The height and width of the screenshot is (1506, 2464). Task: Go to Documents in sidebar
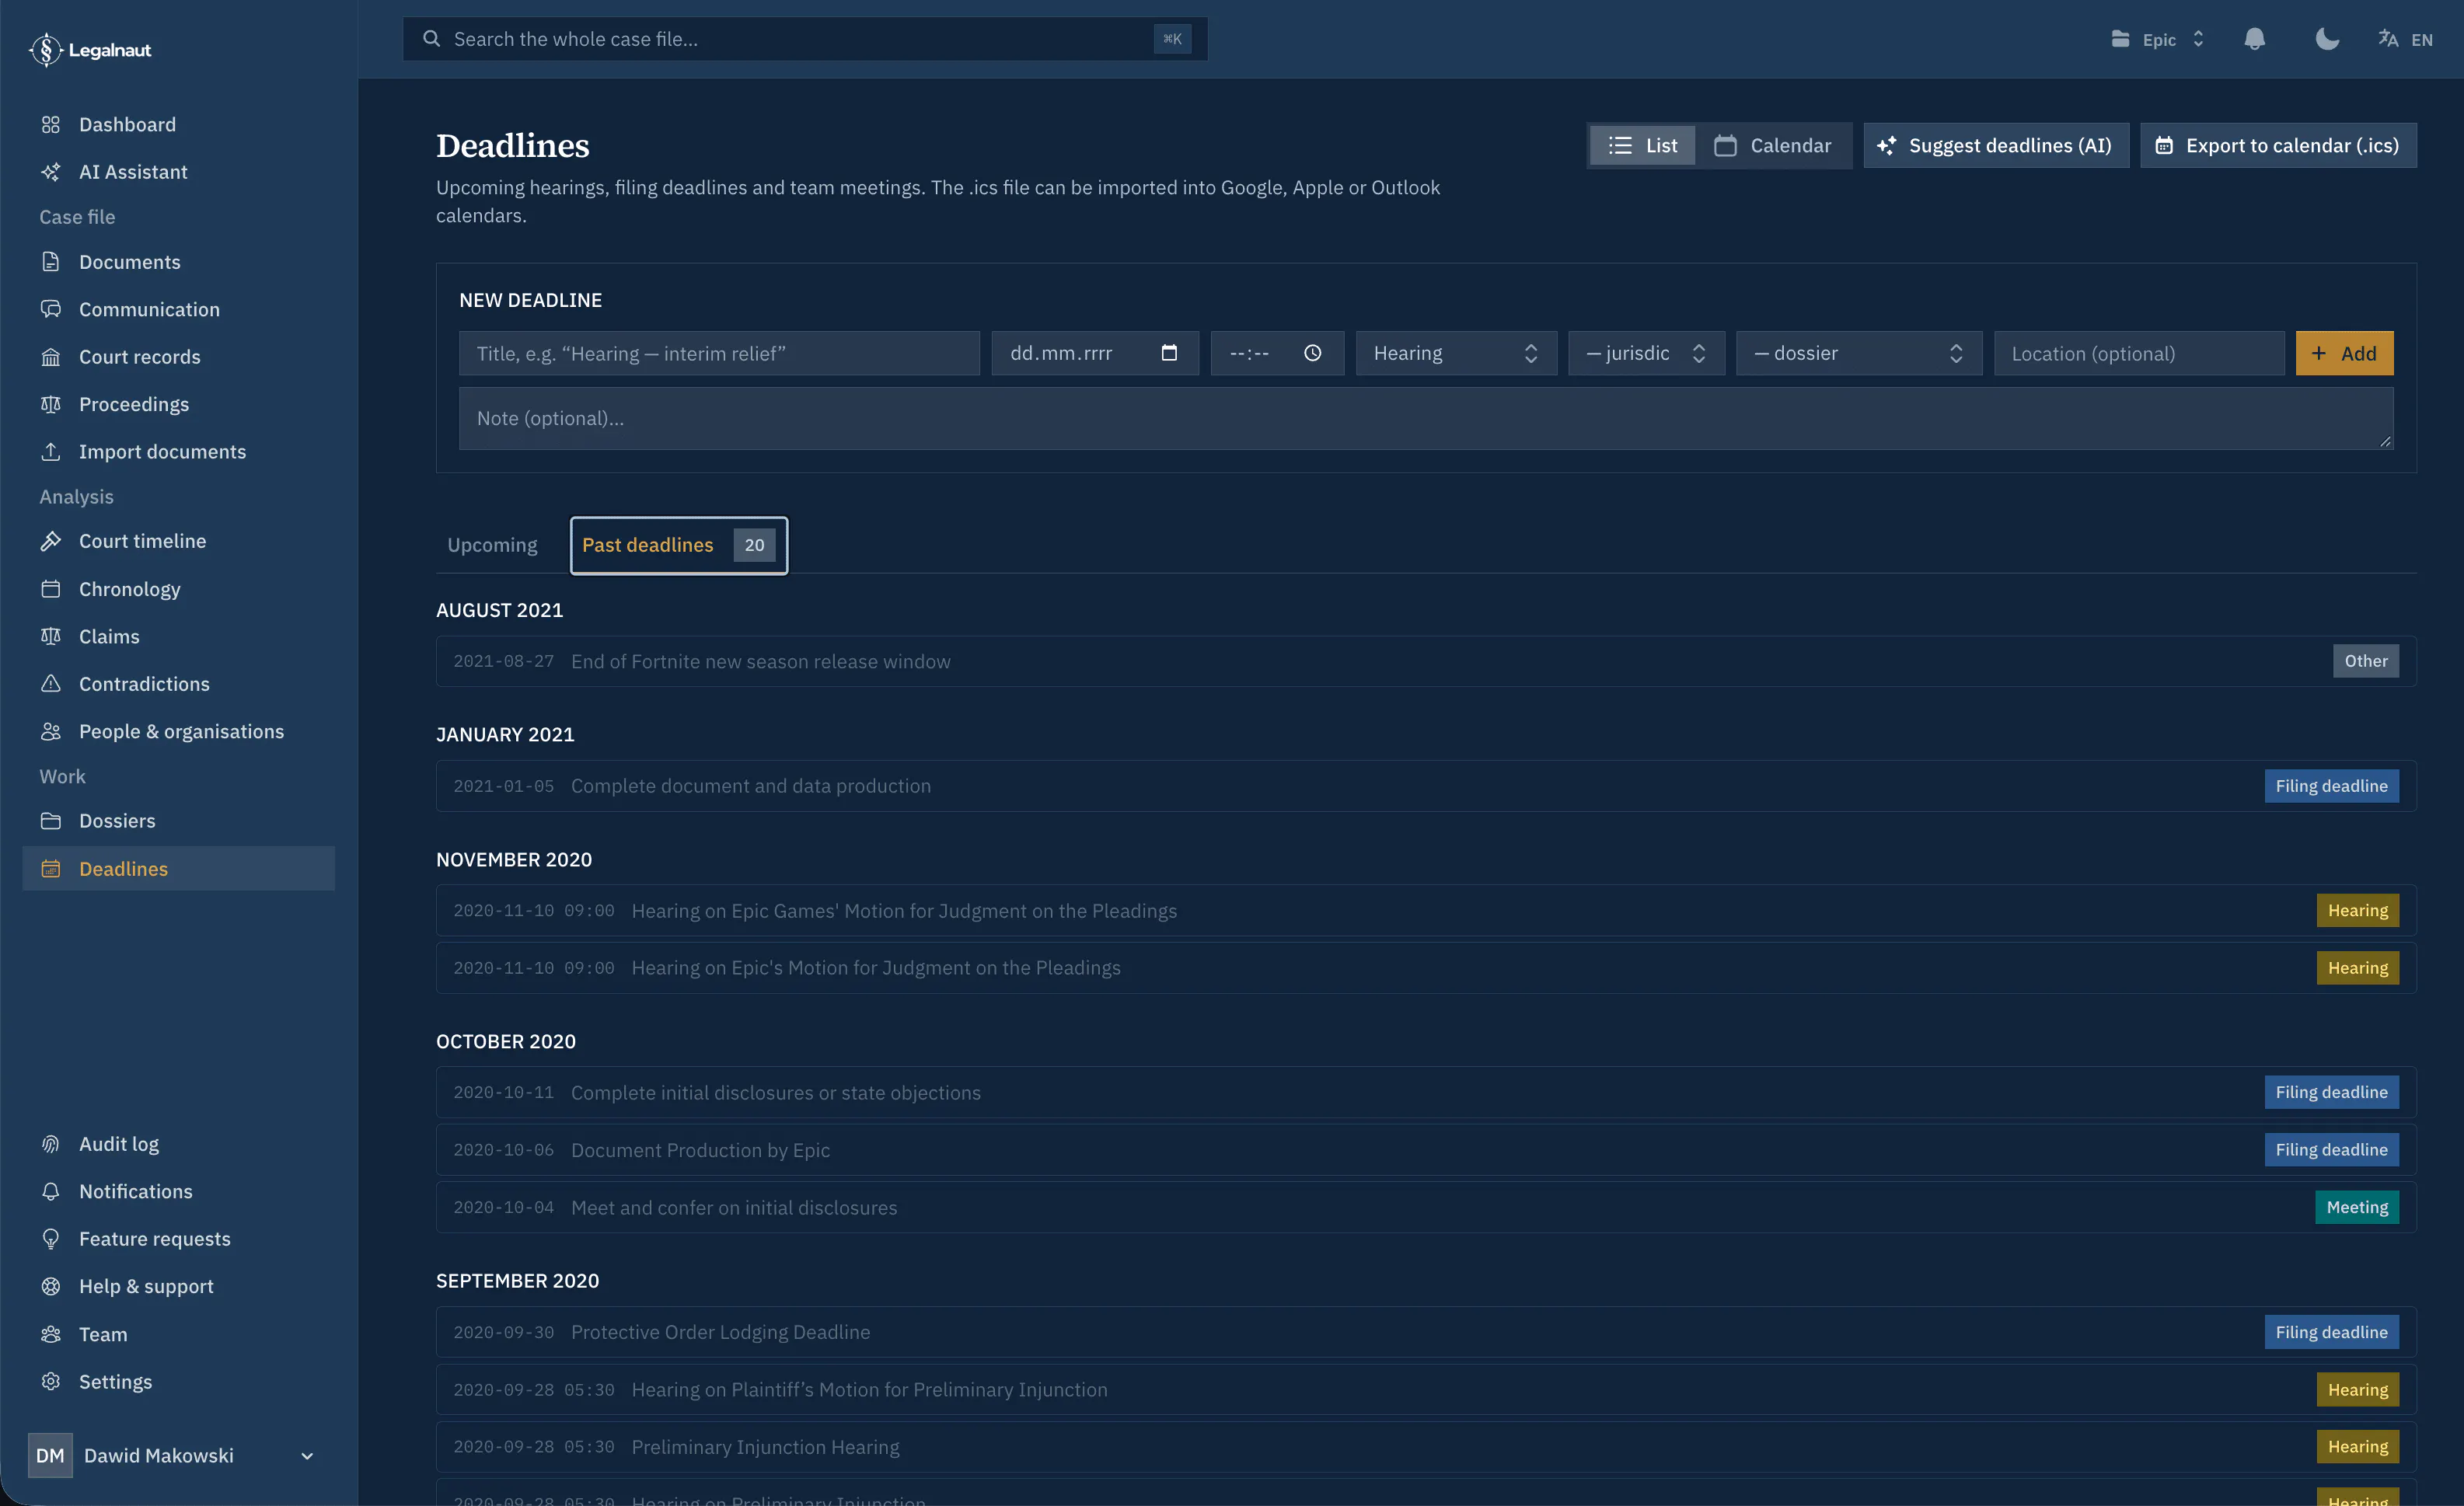click(178, 262)
